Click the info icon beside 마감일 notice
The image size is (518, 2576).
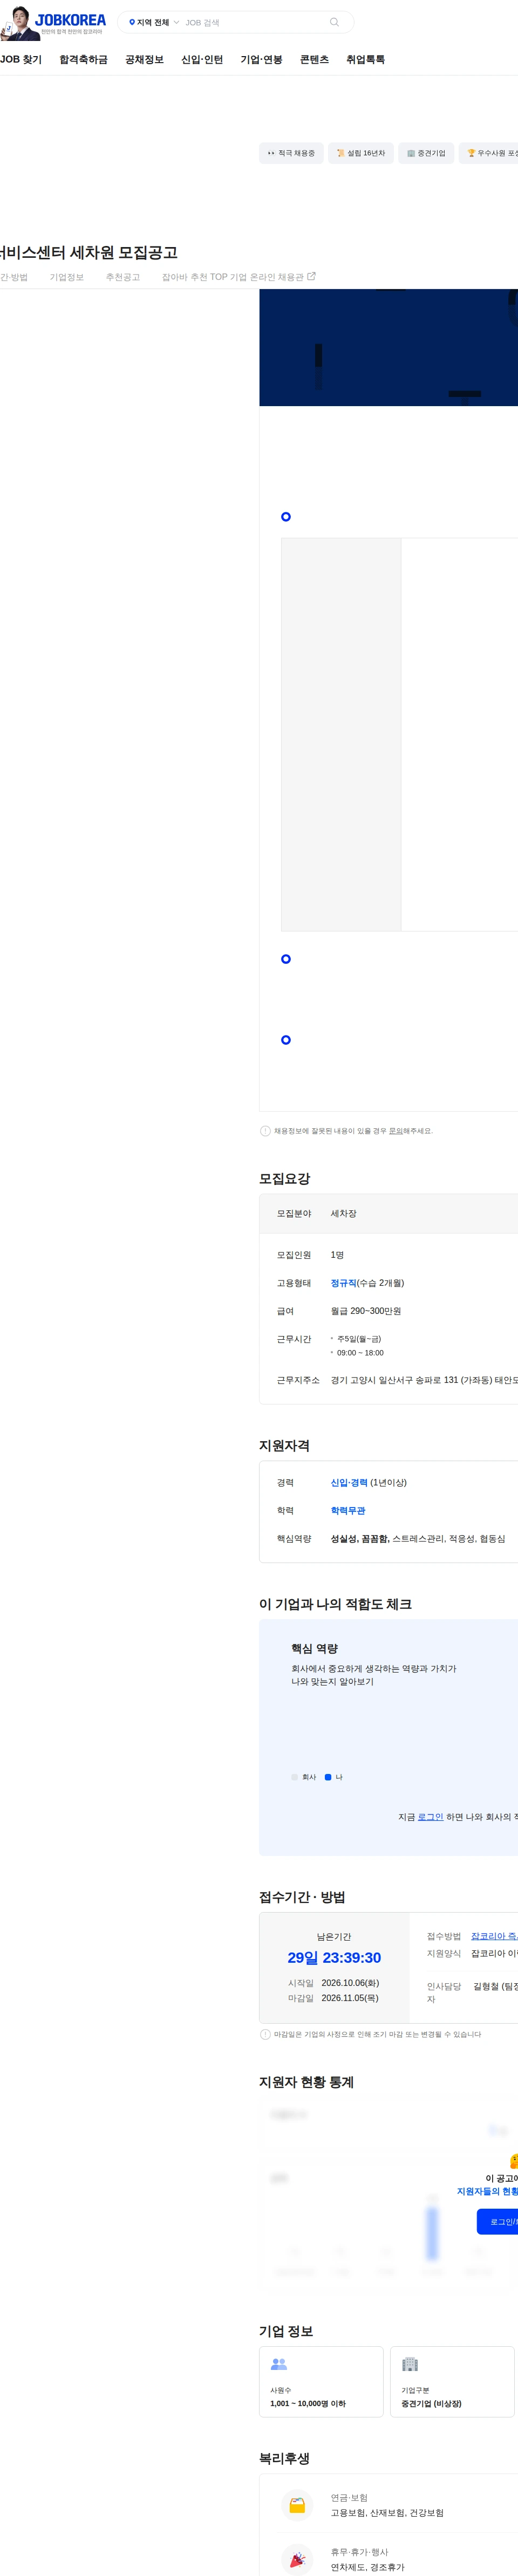click(265, 2034)
